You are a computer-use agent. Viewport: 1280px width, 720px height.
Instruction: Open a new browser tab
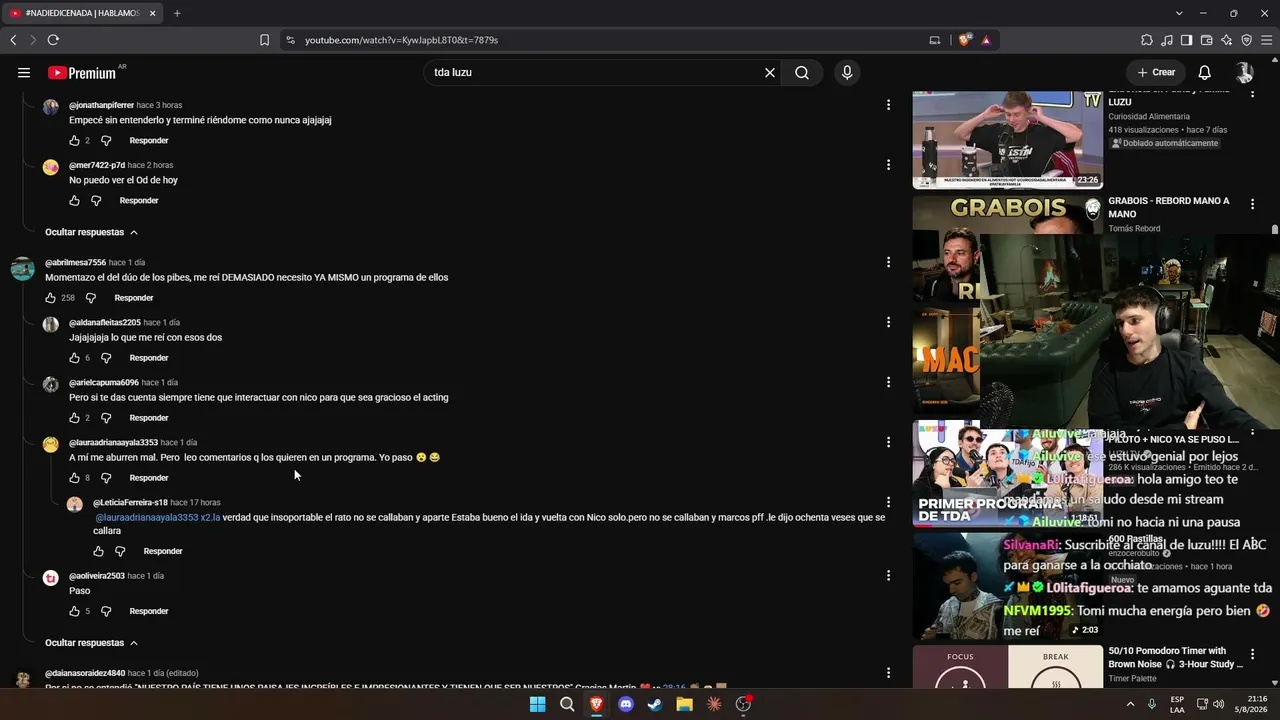tap(177, 13)
